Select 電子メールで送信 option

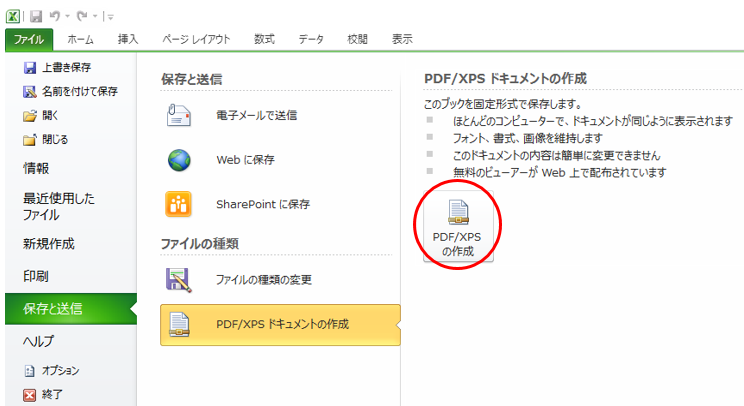click(x=256, y=115)
